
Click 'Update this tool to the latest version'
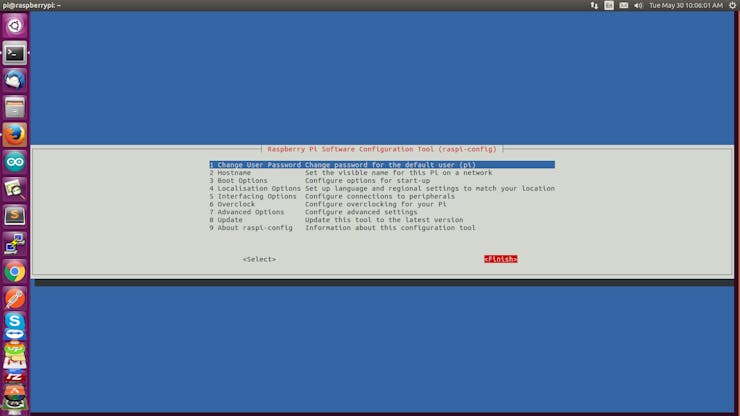click(x=384, y=220)
